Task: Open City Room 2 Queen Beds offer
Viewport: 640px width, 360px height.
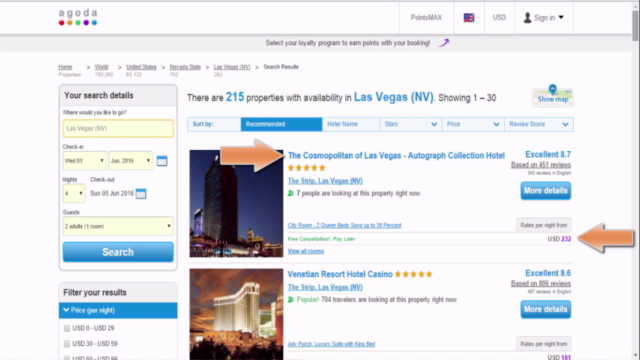Action: pyautogui.click(x=344, y=225)
